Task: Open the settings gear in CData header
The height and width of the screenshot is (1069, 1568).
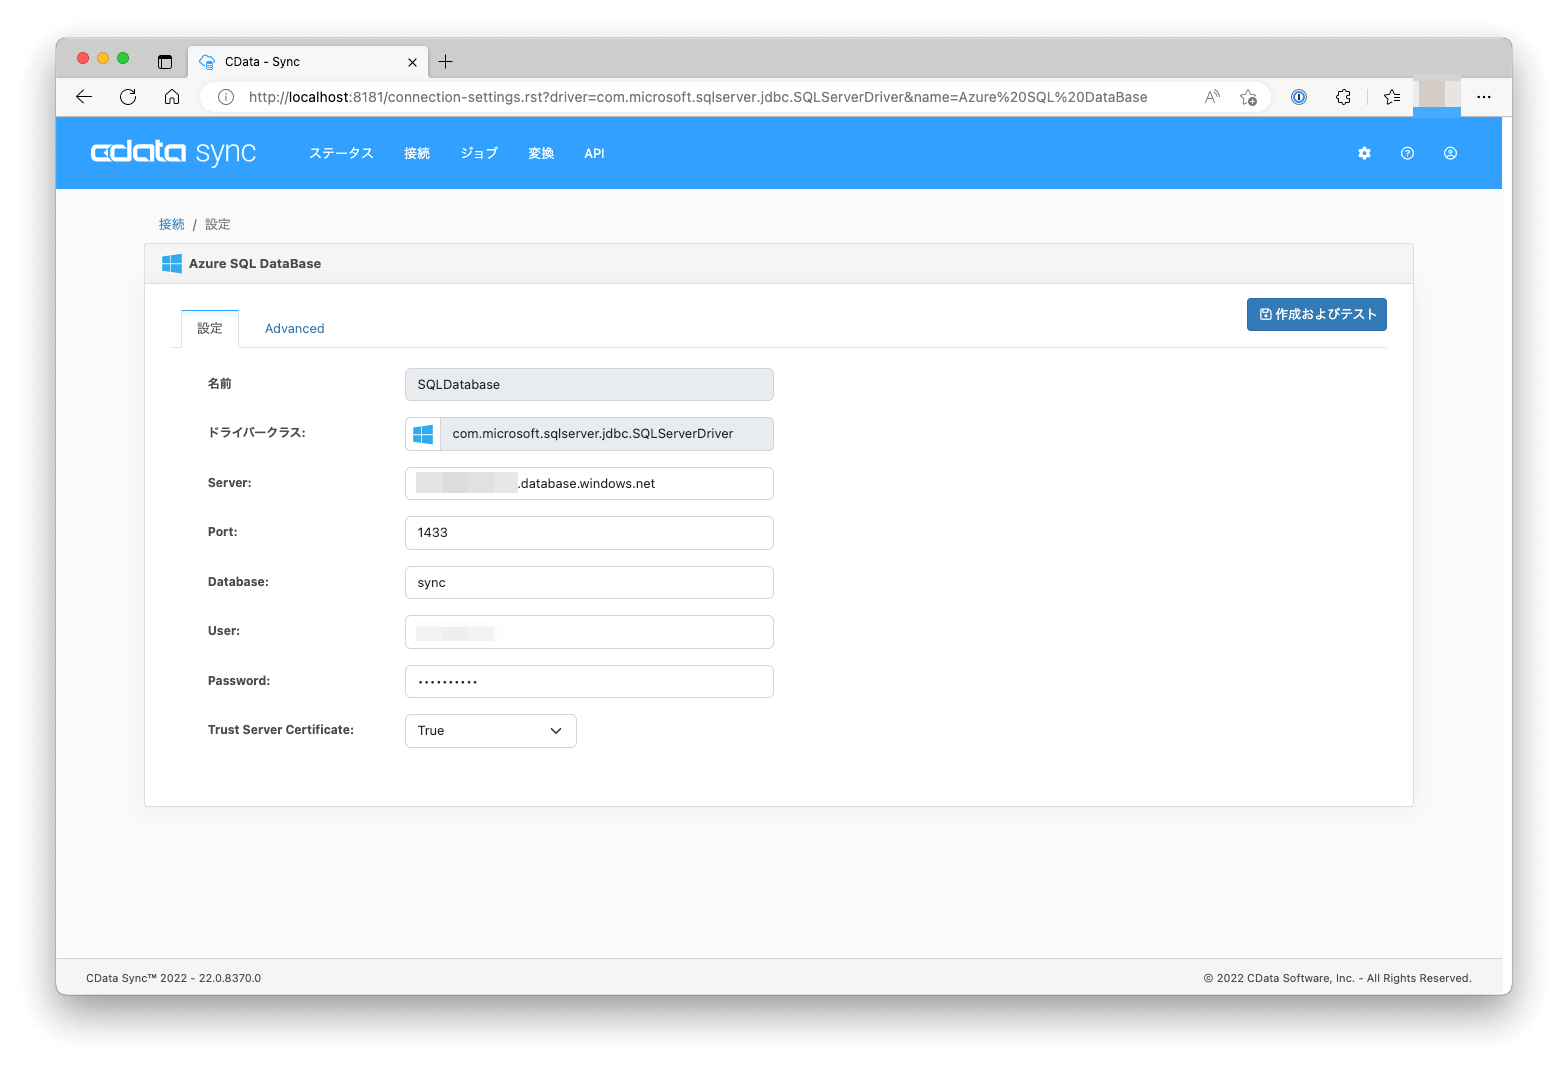Action: coord(1364,153)
